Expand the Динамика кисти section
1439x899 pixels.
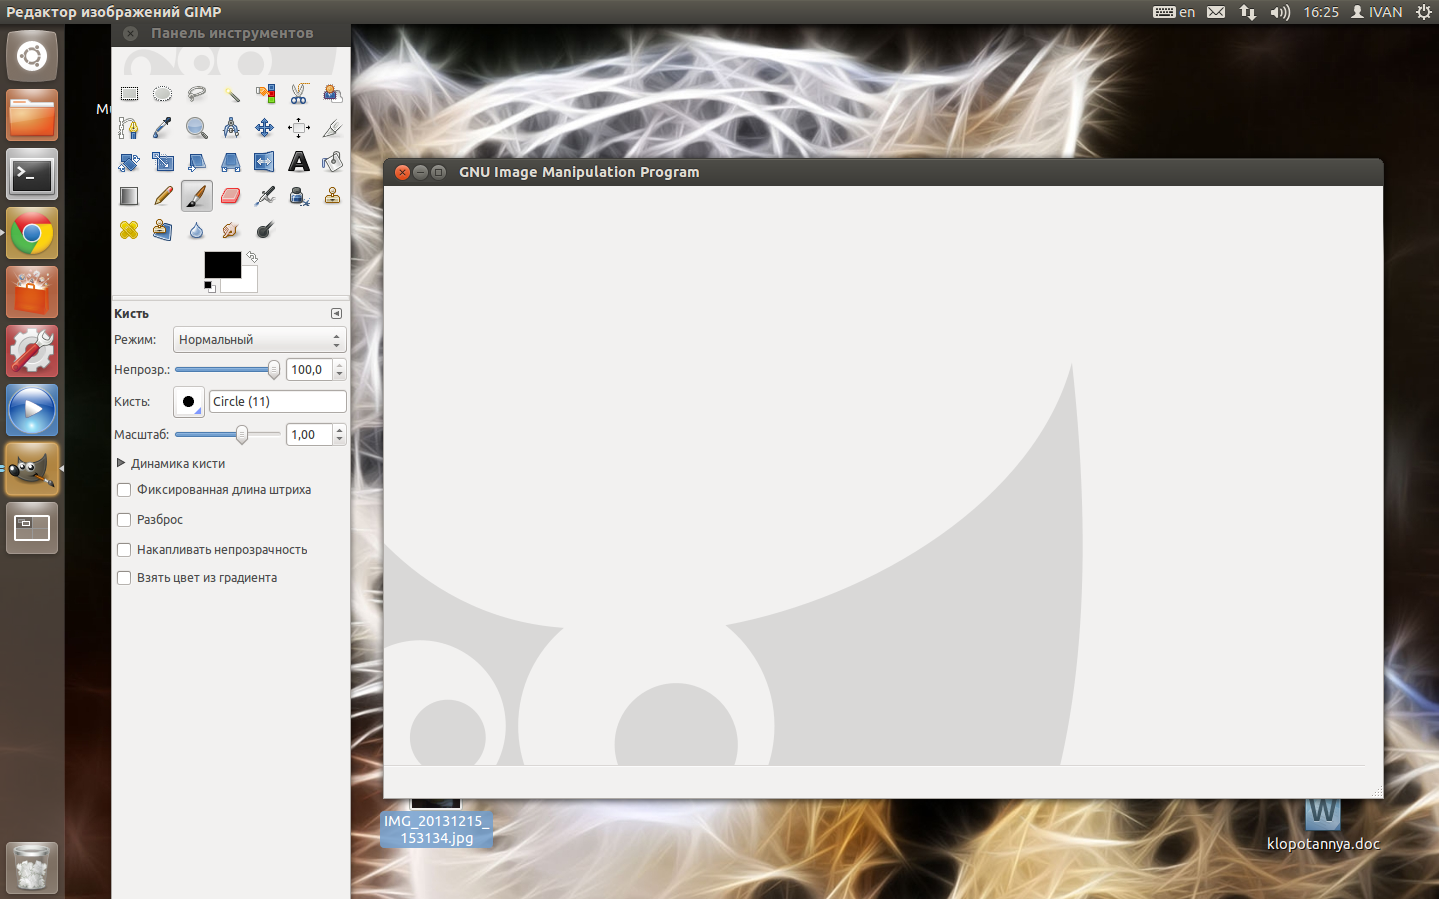[x=121, y=463]
